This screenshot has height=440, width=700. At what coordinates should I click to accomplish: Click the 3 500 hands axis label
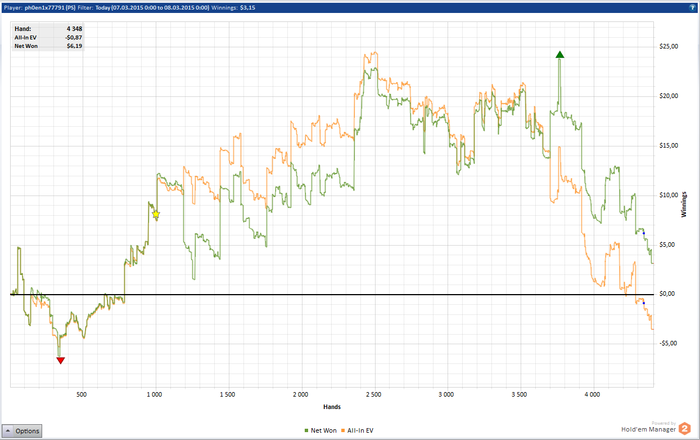(x=519, y=394)
